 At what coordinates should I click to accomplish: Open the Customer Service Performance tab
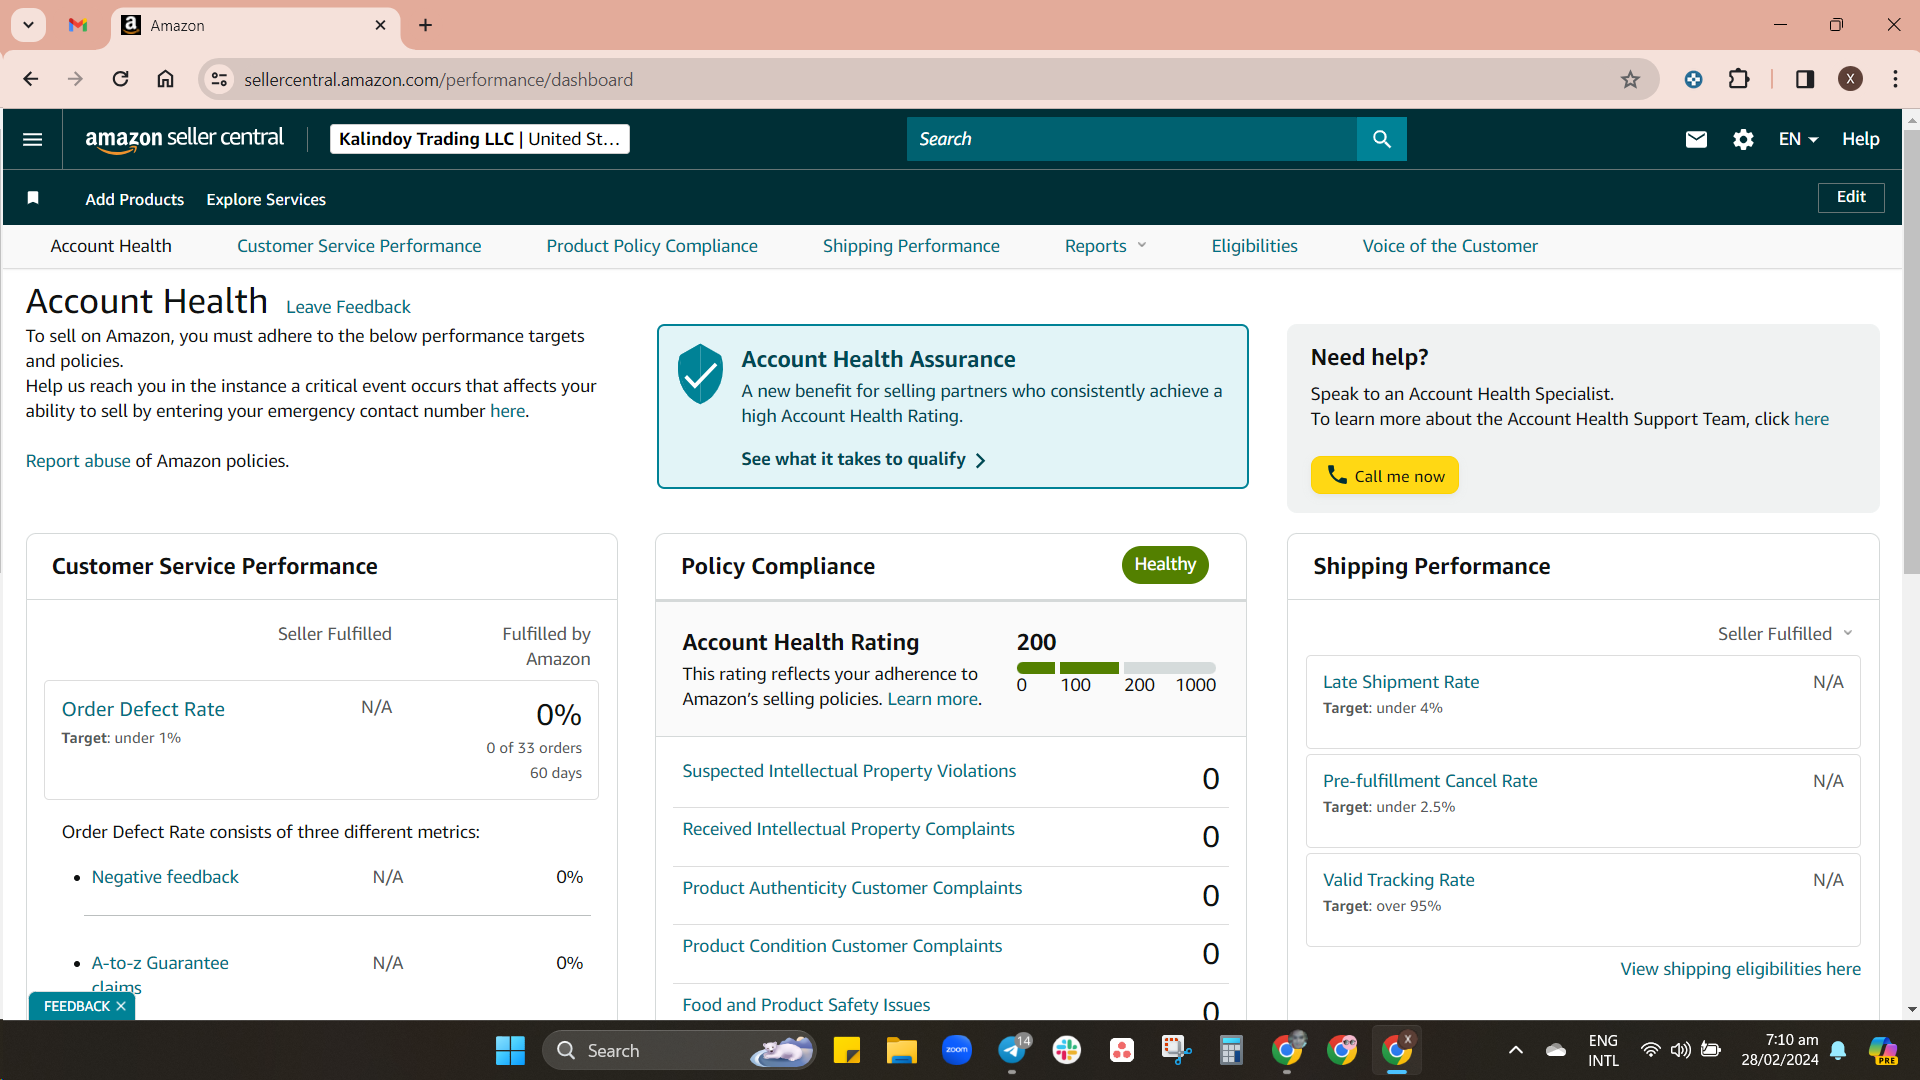point(359,246)
